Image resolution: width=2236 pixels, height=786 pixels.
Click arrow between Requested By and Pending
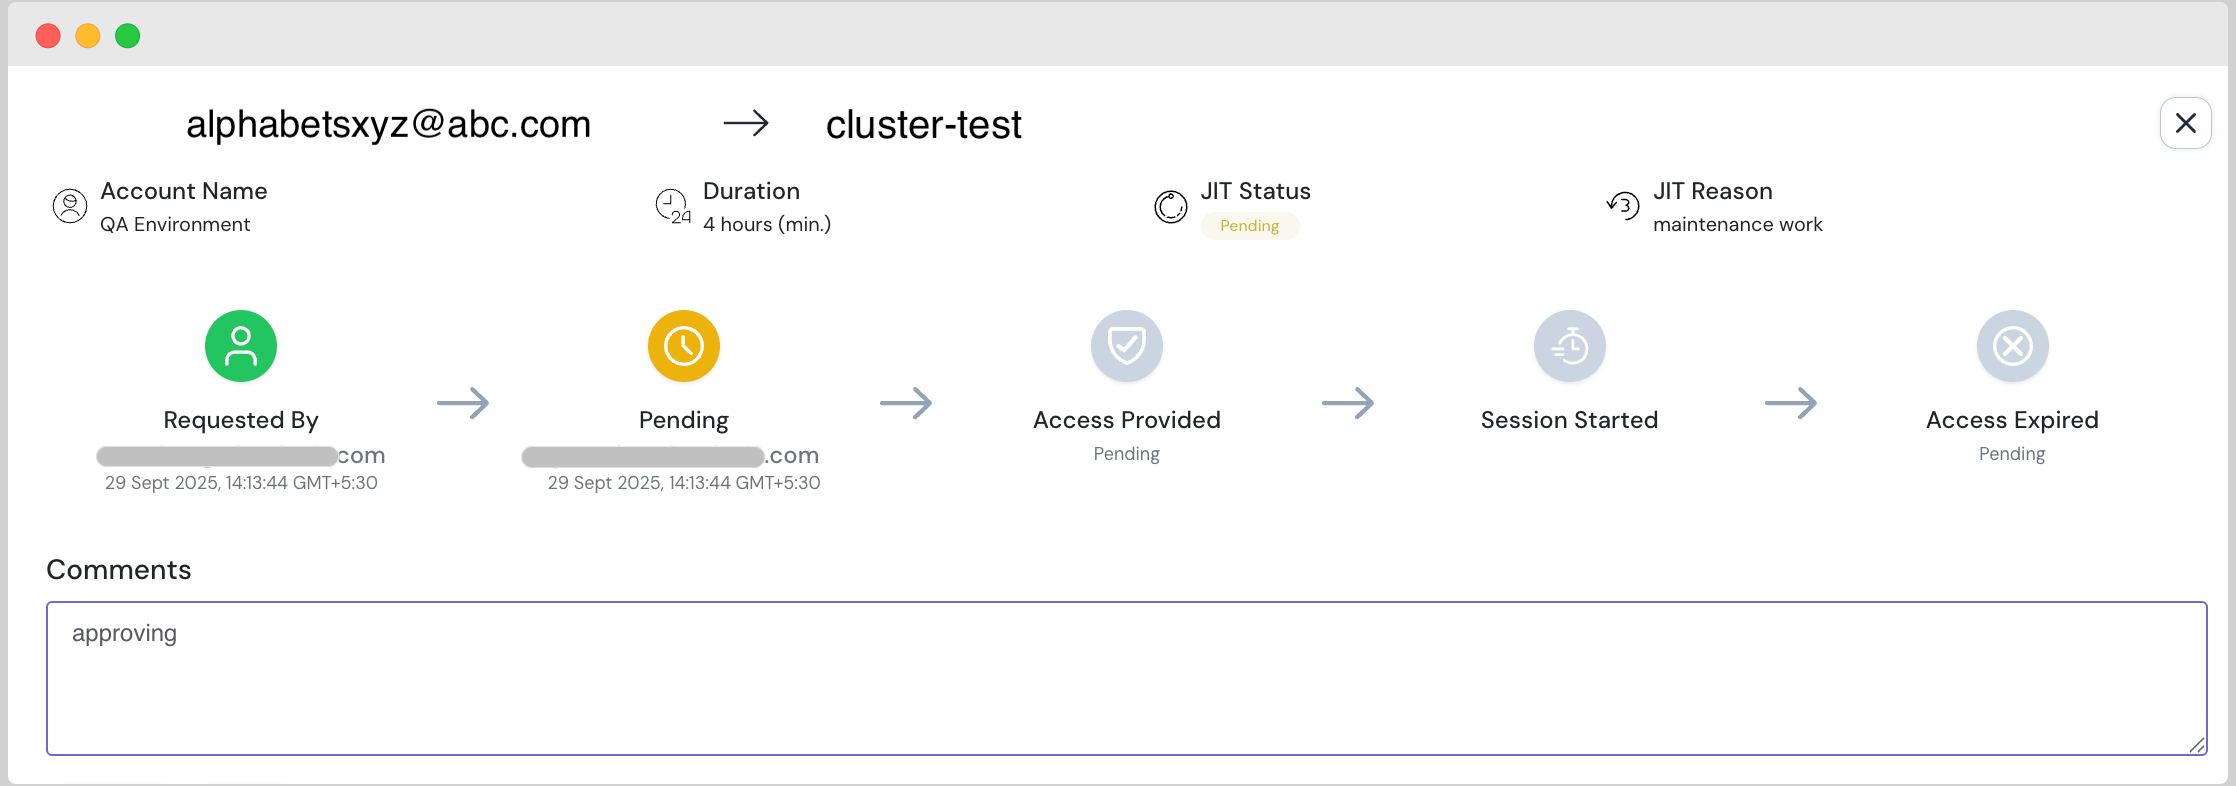pos(463,403)
